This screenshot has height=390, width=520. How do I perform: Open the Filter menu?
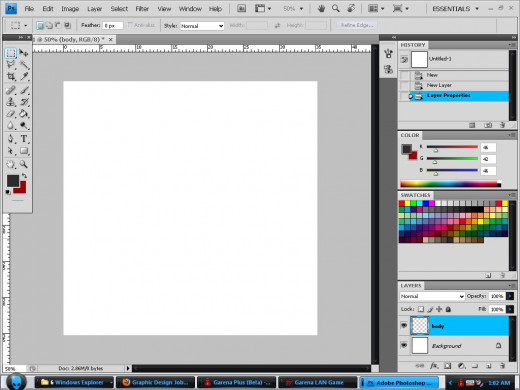[142, 9]
